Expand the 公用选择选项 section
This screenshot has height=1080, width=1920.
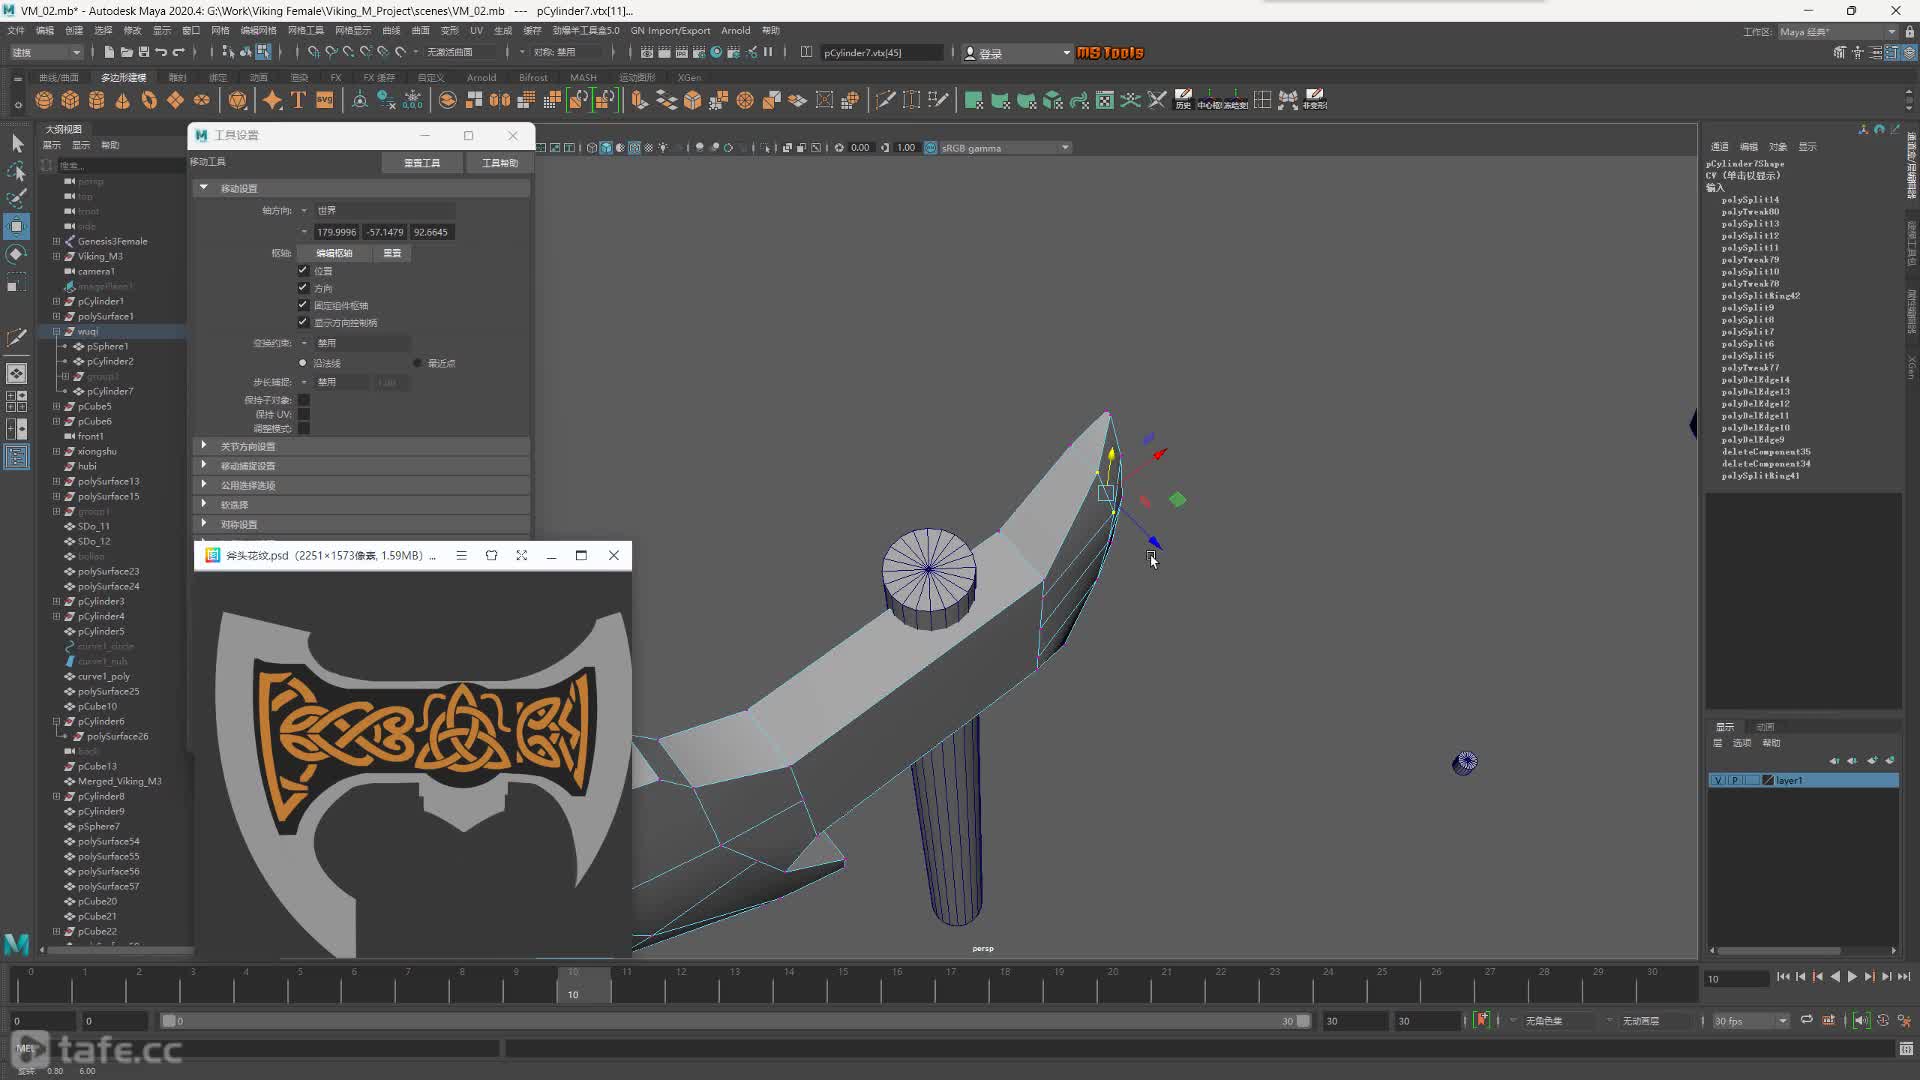[x=204, y=485]
